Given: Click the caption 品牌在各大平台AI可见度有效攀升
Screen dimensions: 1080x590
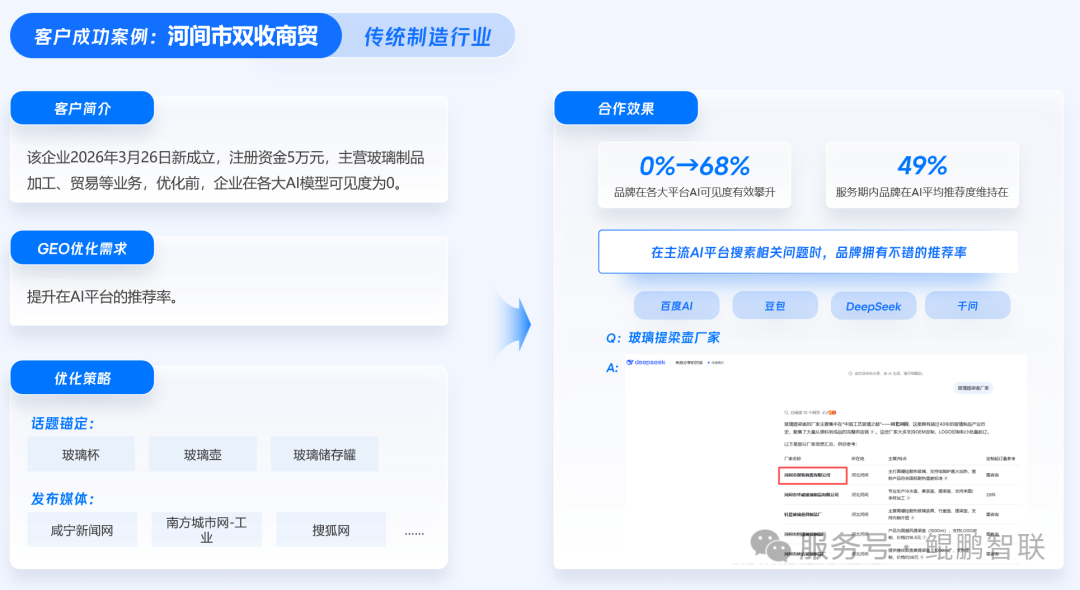Looking at the screenshot, I should 694,193.
